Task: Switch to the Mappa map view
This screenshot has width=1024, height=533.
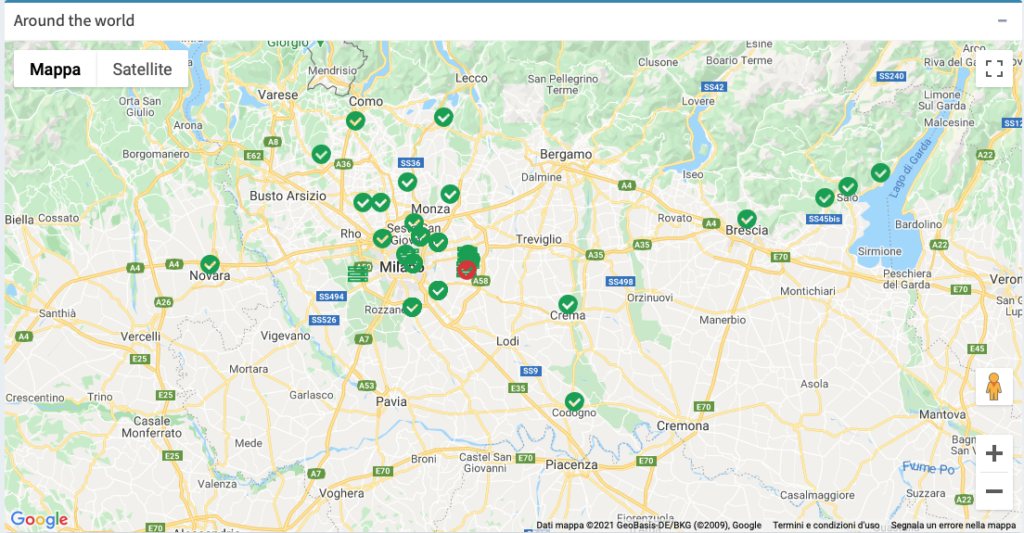Action: tap(55, 69)
